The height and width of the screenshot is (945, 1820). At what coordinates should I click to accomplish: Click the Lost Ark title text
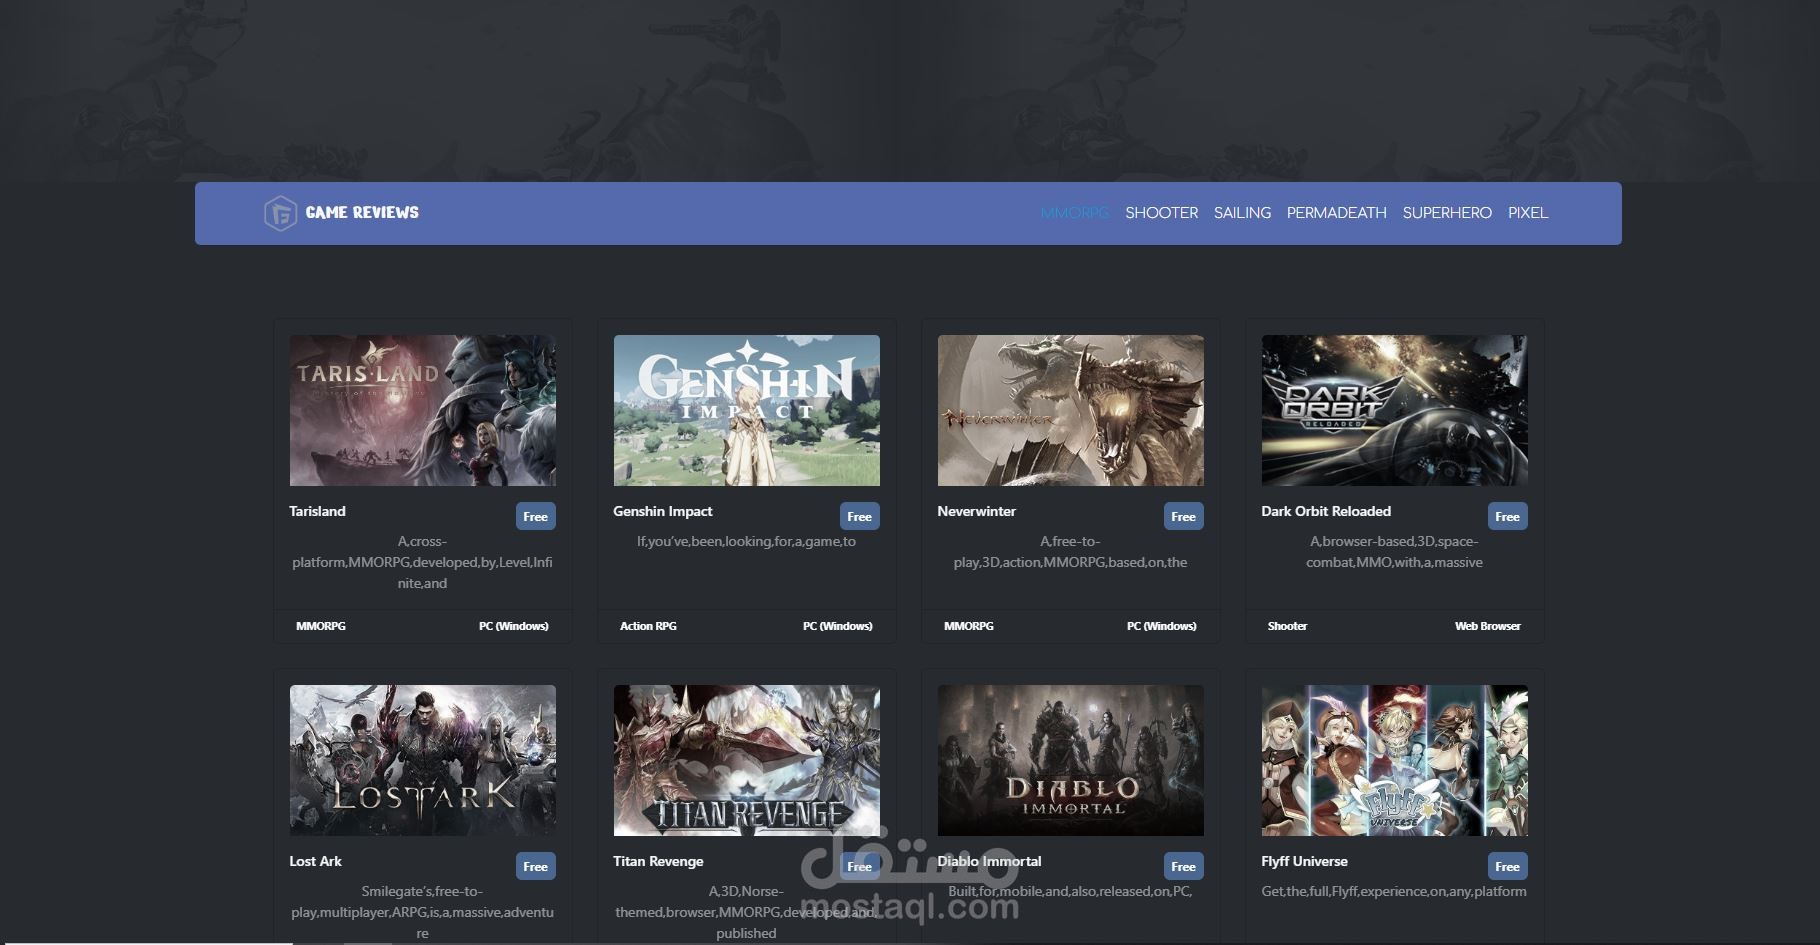tap(315, 861)
